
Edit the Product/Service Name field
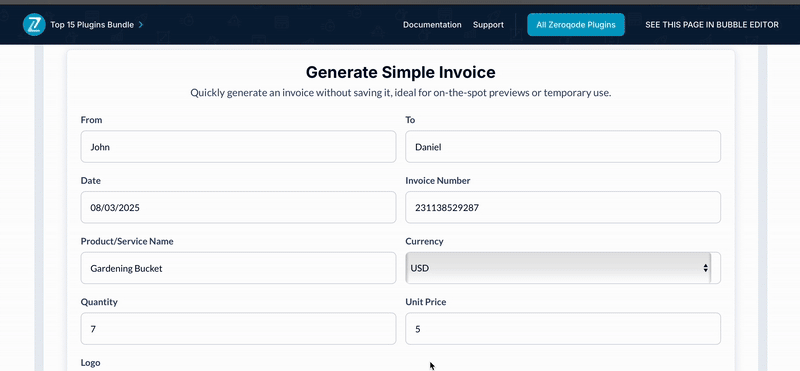pyautogui.click(x=238, y=268)
